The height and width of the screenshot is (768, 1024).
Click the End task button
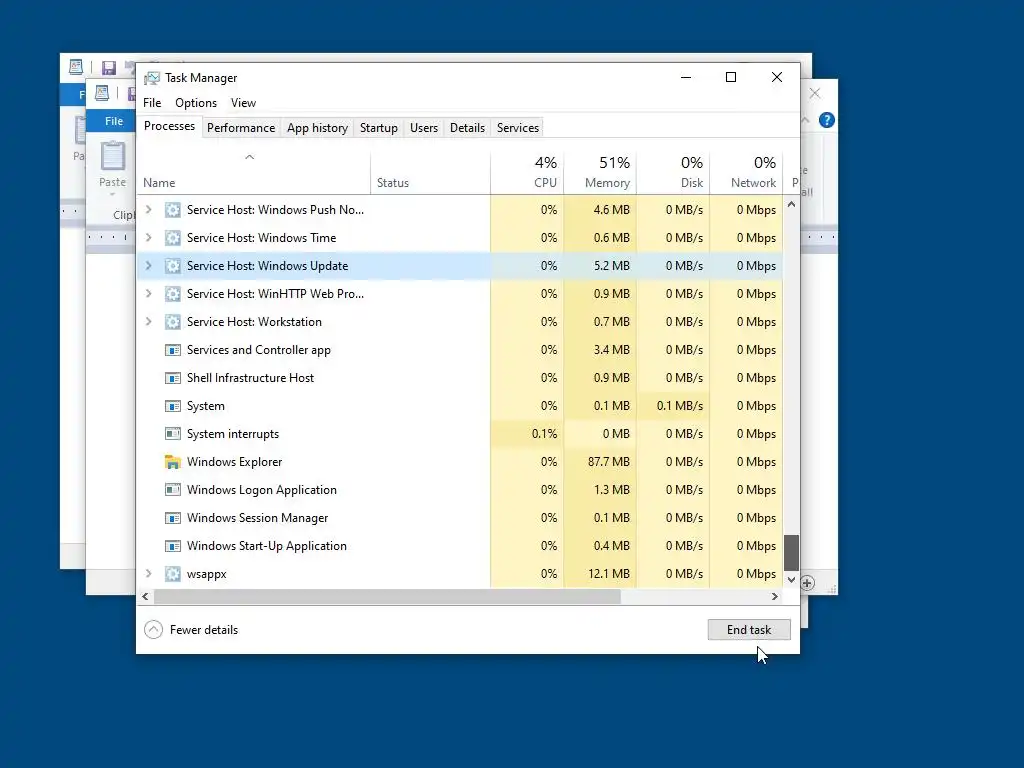click(749, 630)
